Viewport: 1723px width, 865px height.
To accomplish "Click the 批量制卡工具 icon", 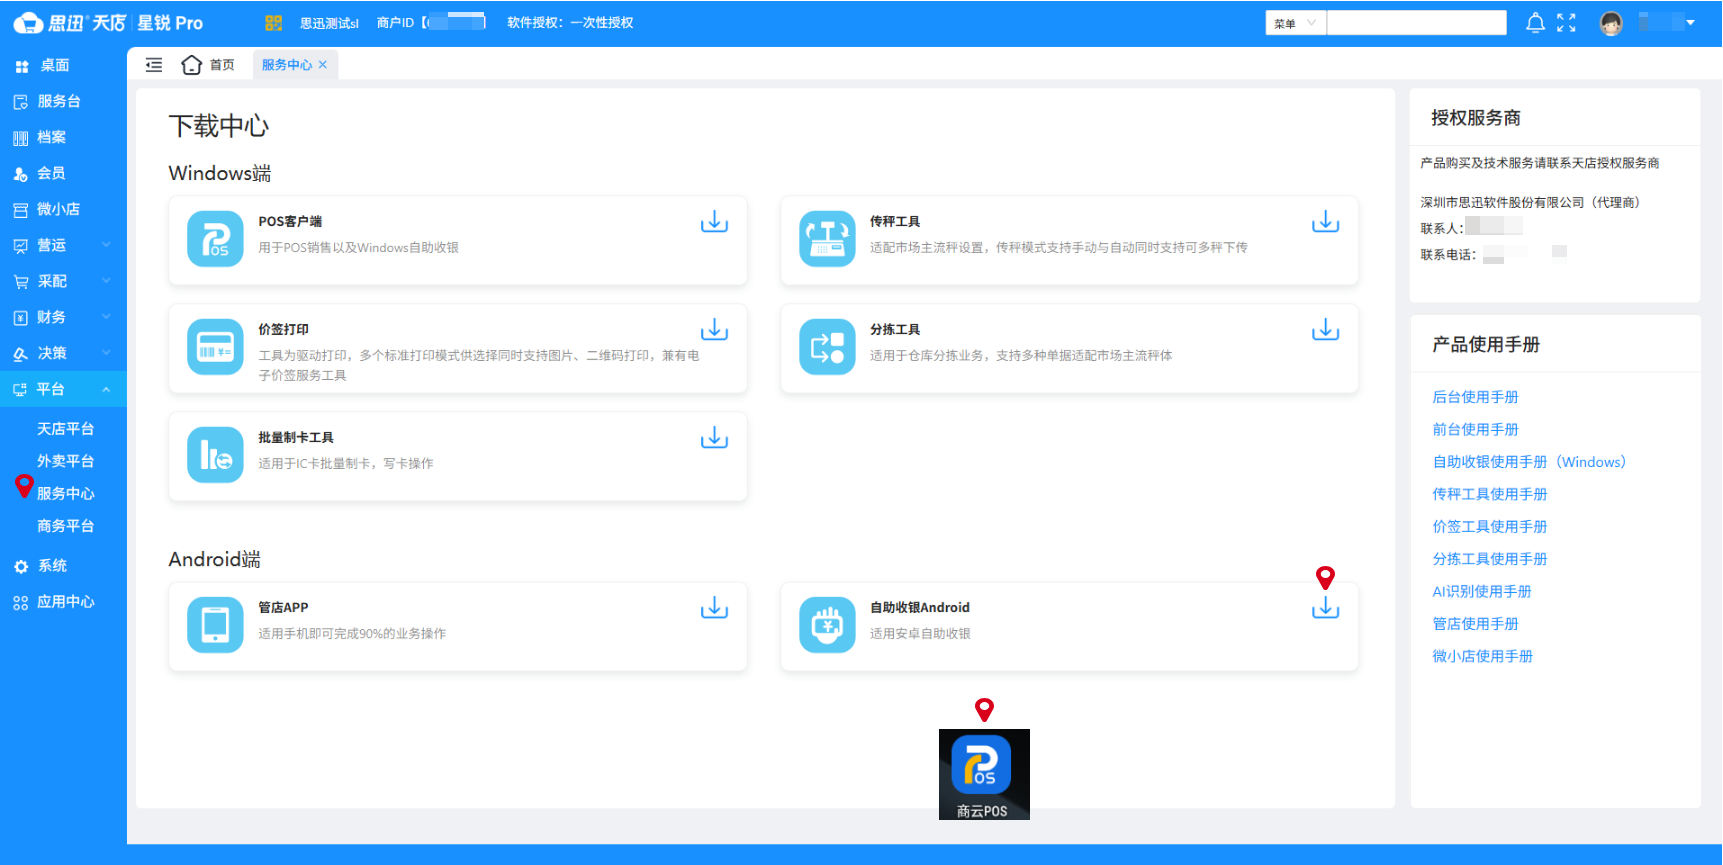I will click(215, 455).
